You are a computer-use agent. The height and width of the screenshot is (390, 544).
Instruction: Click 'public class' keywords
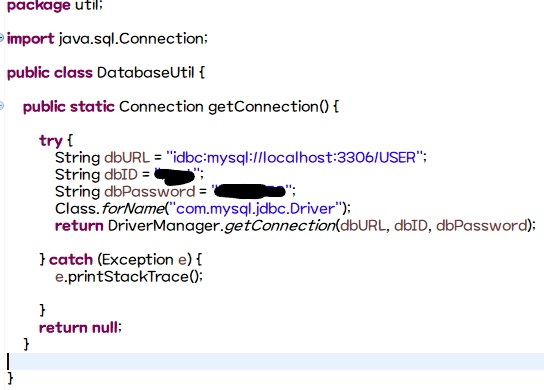tap(50, 73)
